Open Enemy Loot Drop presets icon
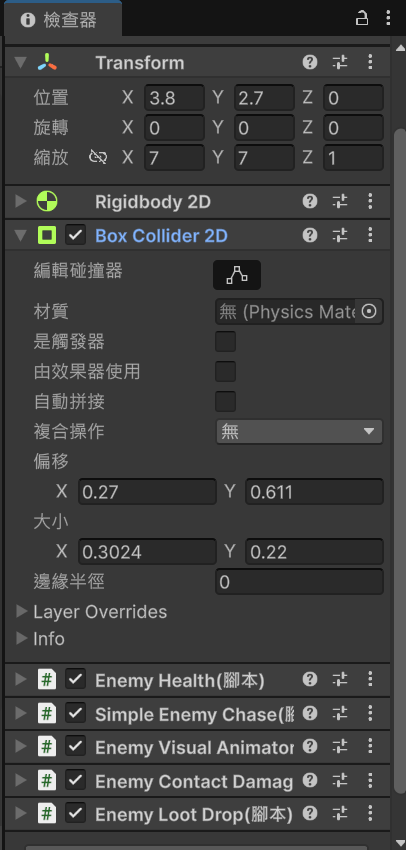 point(340,813)
